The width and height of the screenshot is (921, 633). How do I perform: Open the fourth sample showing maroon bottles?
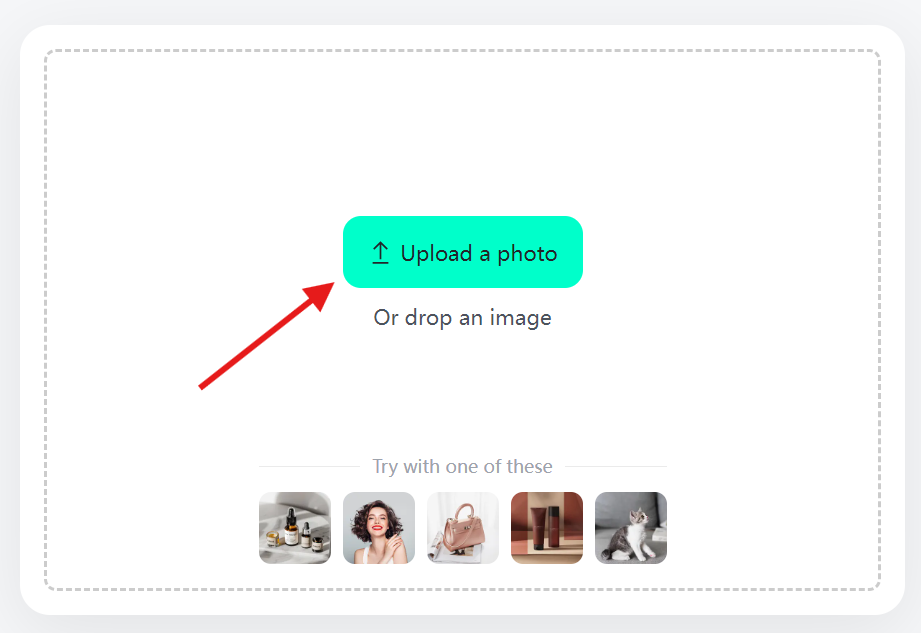[547, 528]
